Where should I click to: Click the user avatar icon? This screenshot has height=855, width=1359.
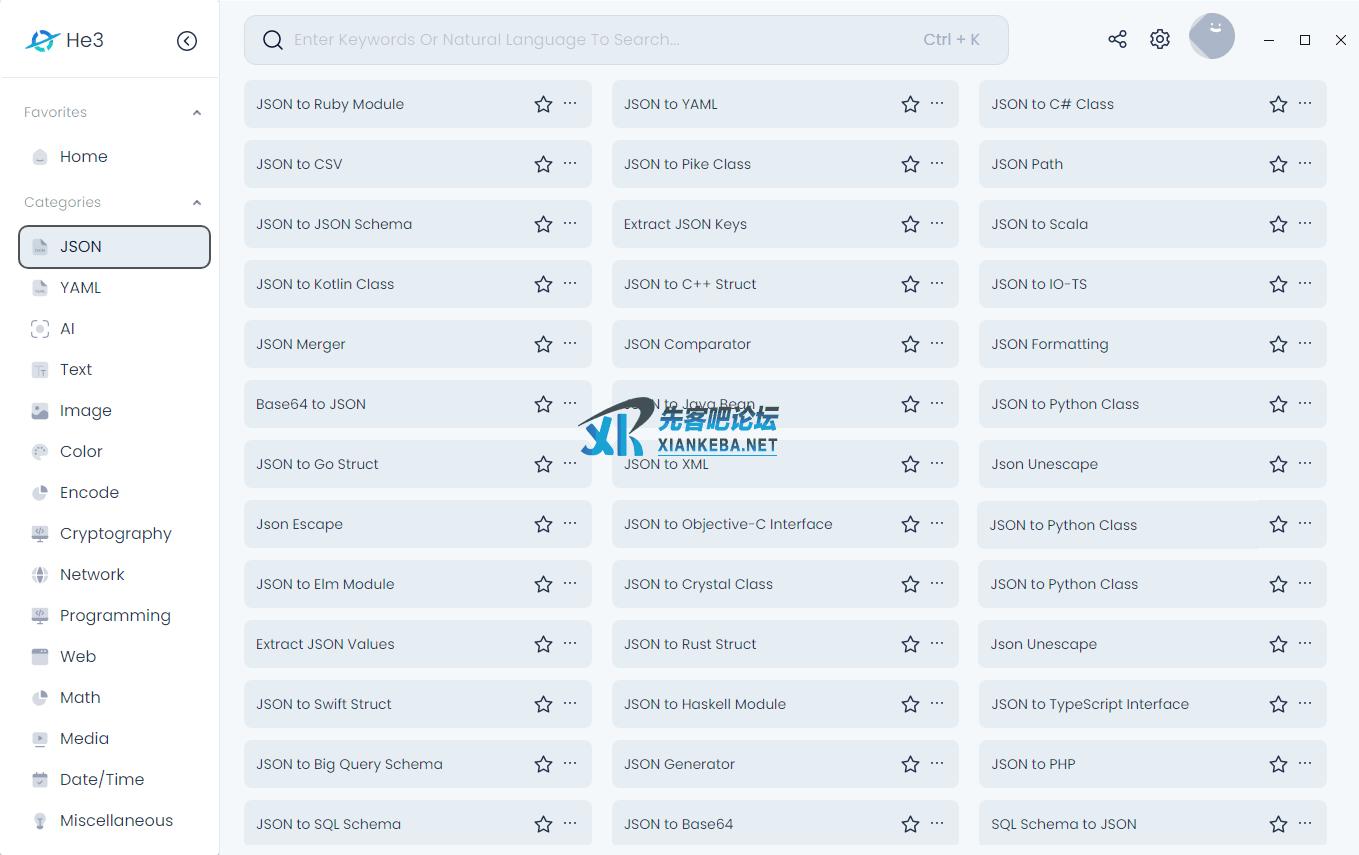1211,37
